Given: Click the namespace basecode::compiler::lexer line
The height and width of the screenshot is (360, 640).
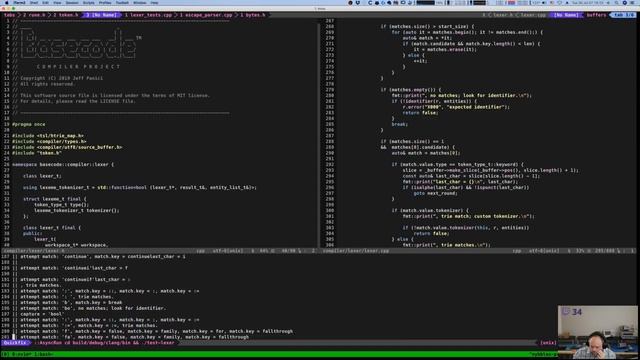Looking at the screenshot, I should tap(63, 164).
